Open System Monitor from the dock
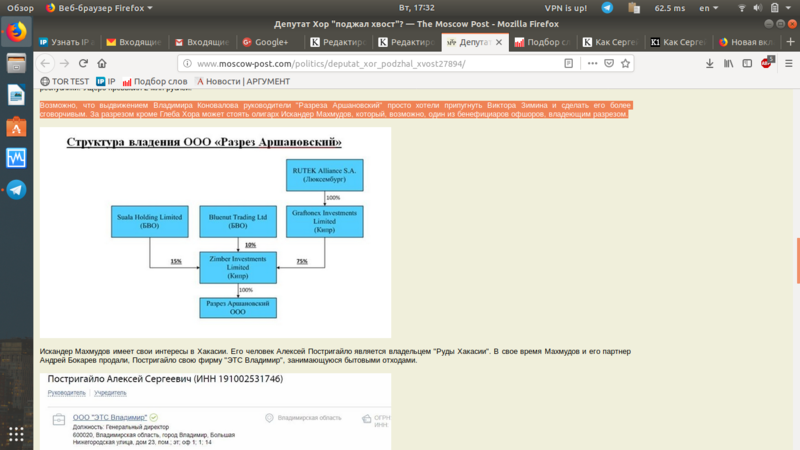This screenshot has width=800, height=450. [16, 158]
